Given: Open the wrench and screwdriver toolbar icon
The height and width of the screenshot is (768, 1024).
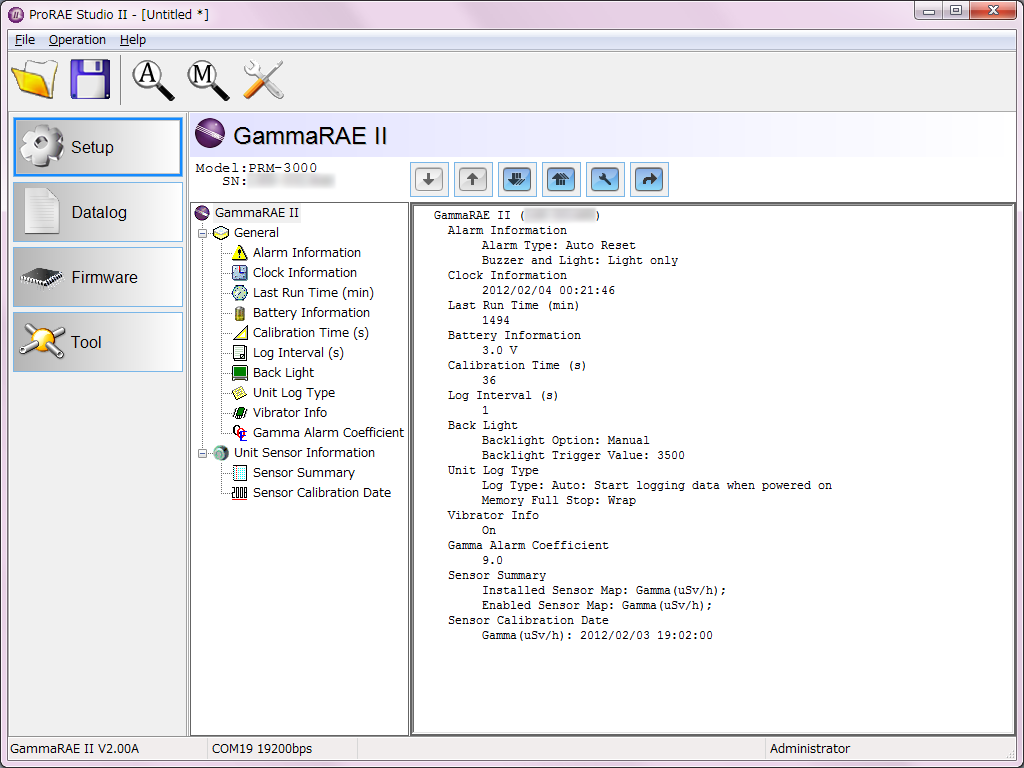Looking at the screenshot, I should pos(263,80).
